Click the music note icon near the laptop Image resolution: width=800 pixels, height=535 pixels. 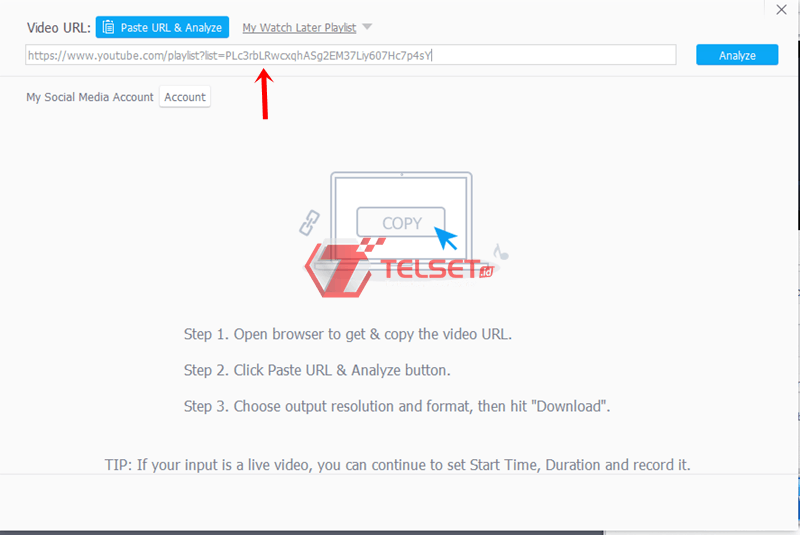point(501,252)
